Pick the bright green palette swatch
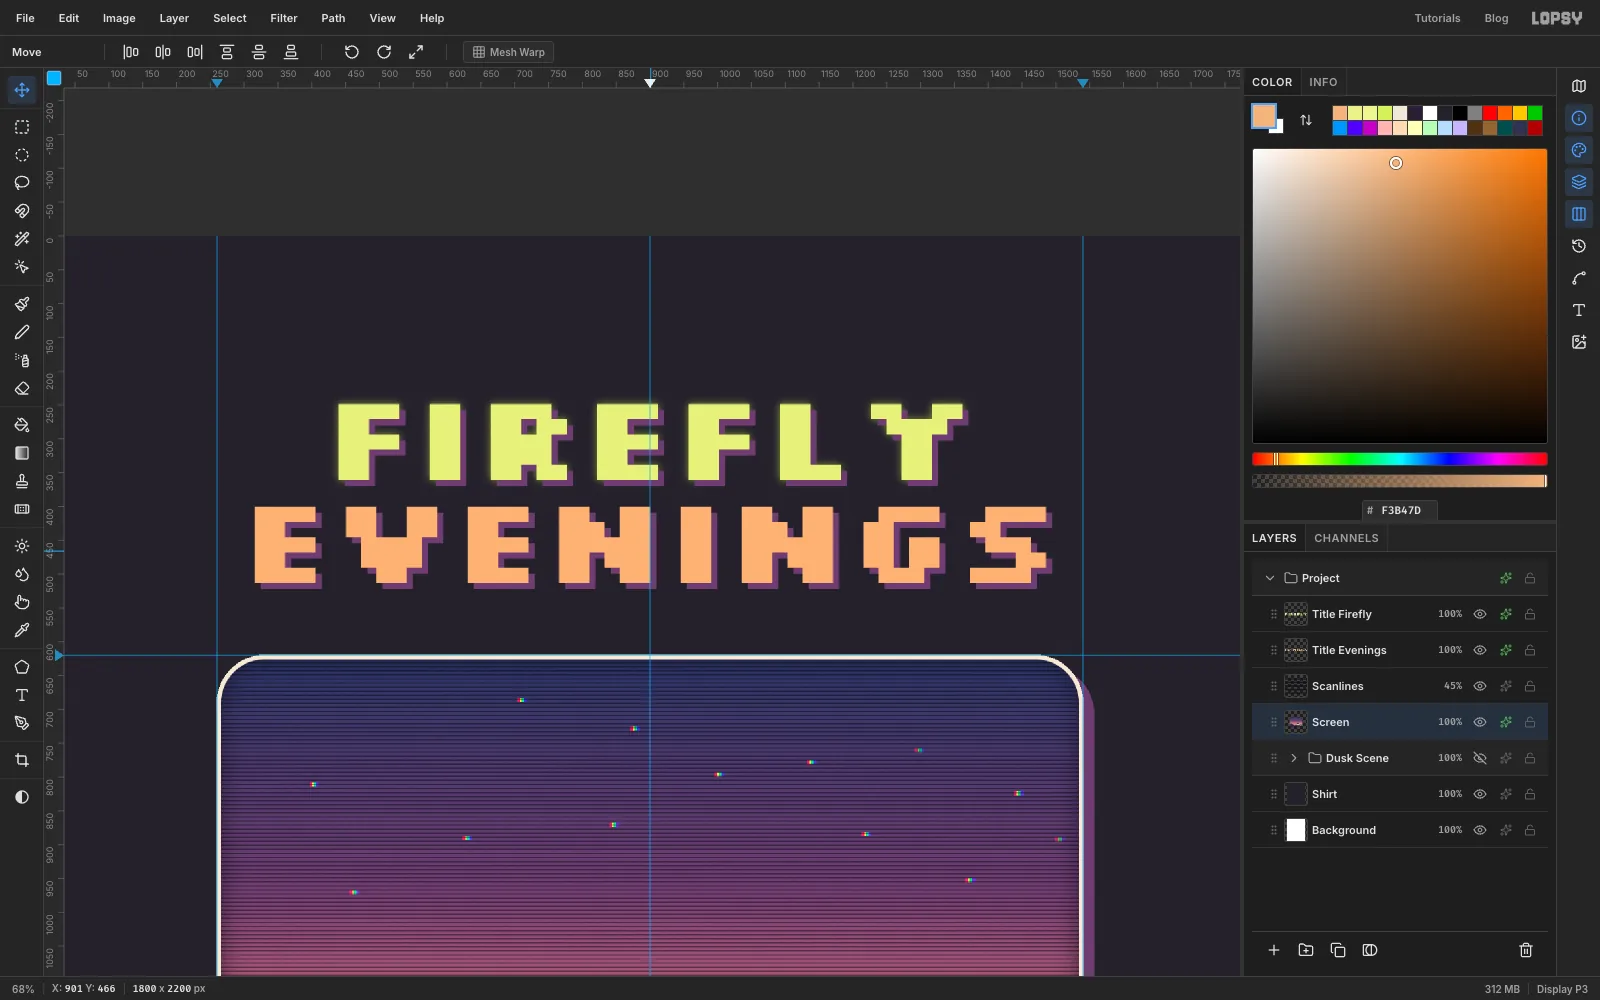The height and width of the screenshot is (1000, 1600). (1535, 113)
